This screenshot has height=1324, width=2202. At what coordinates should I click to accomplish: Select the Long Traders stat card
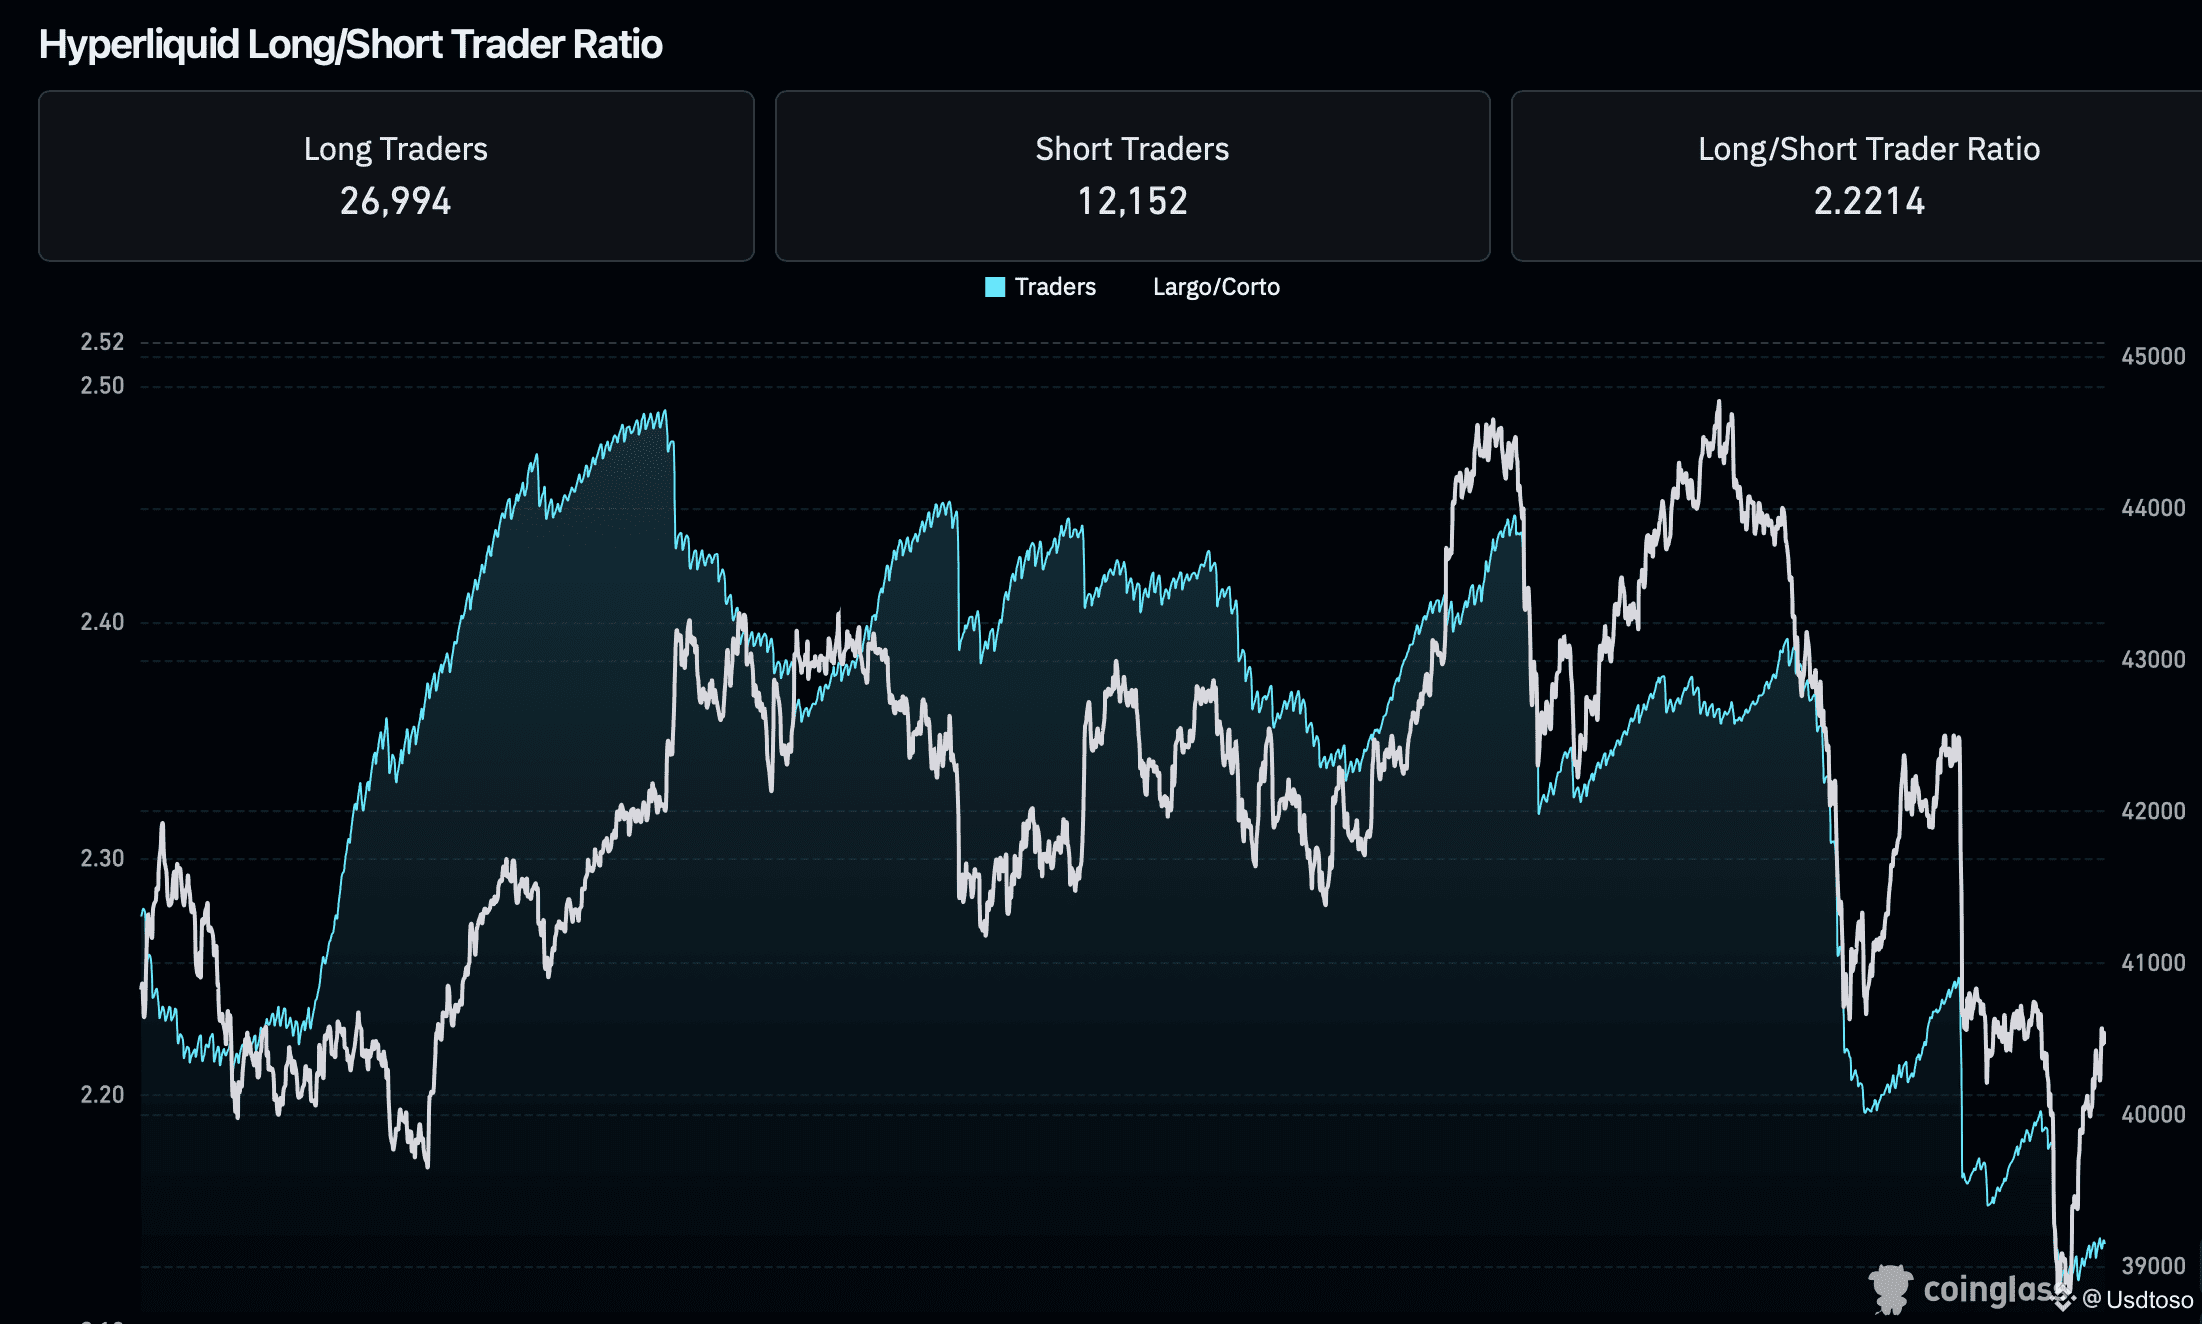pos(396,176)
